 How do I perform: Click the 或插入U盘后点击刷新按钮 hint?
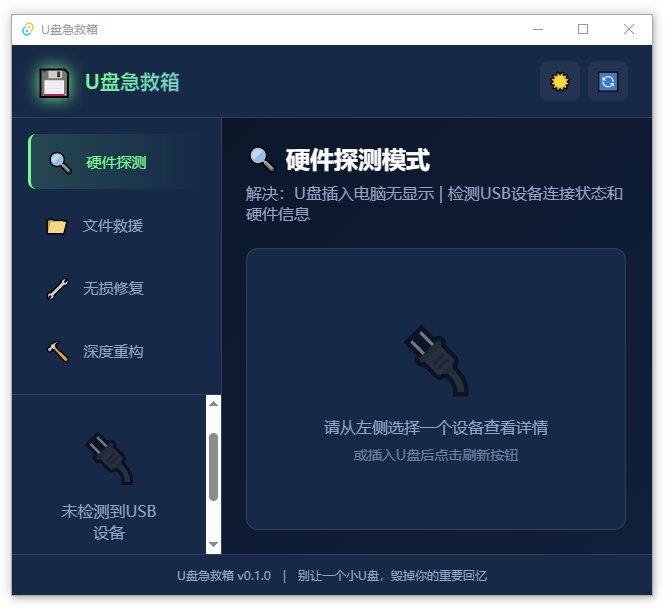435,456
